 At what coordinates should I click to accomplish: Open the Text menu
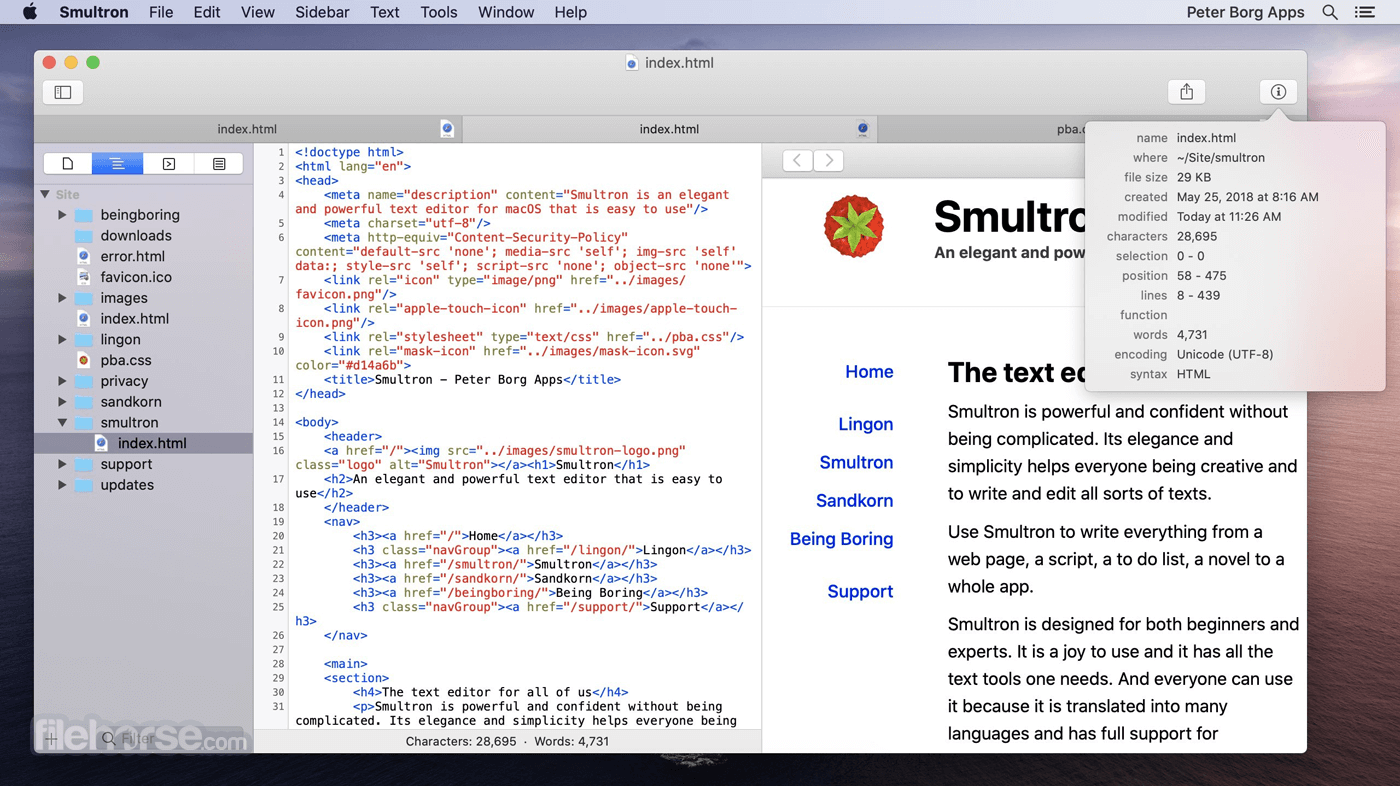pyautogui.click(x=385, y=12)
